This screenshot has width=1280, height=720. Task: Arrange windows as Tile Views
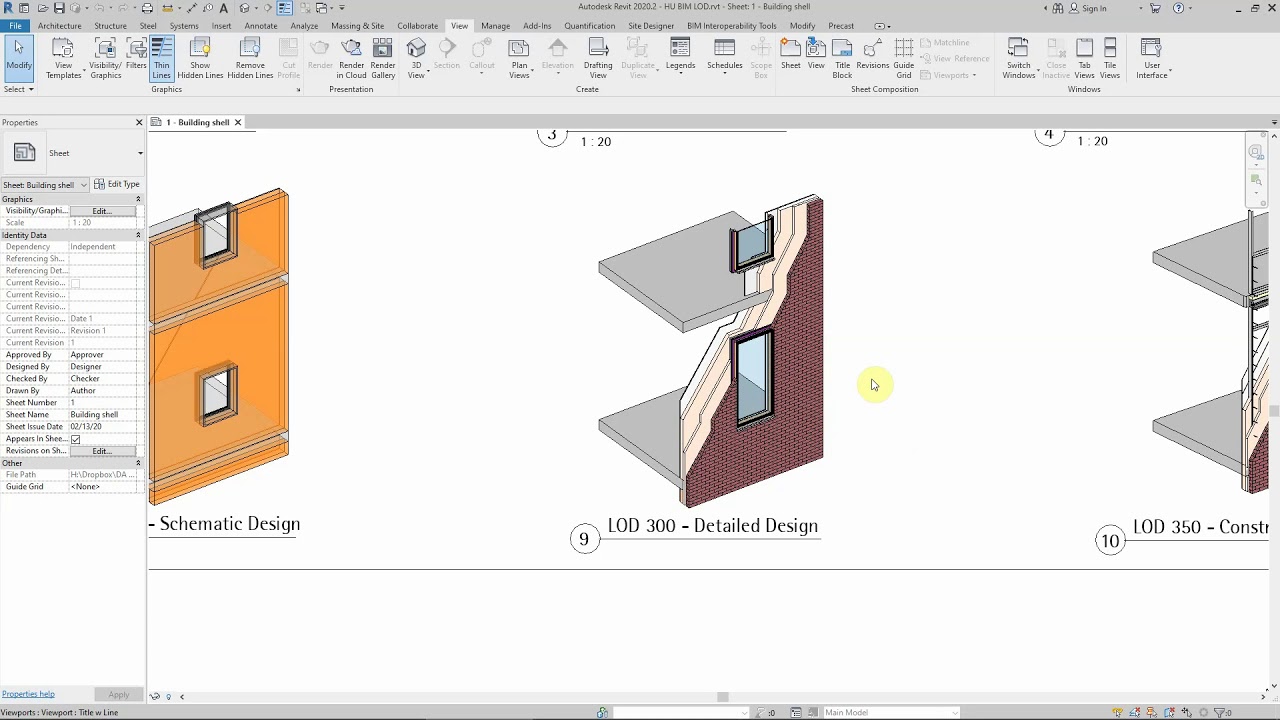point(1110,58)
